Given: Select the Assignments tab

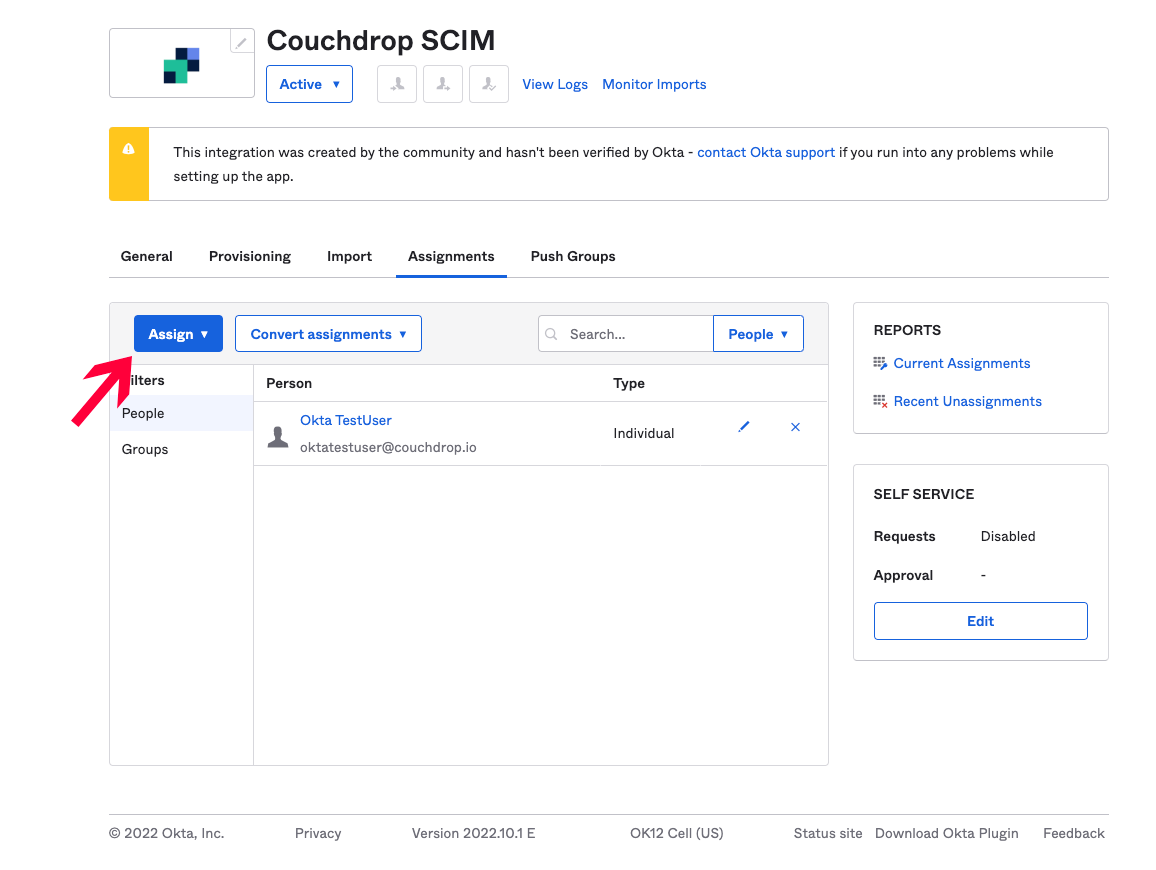Looking at the screenshot, I should tap(451, 257).
